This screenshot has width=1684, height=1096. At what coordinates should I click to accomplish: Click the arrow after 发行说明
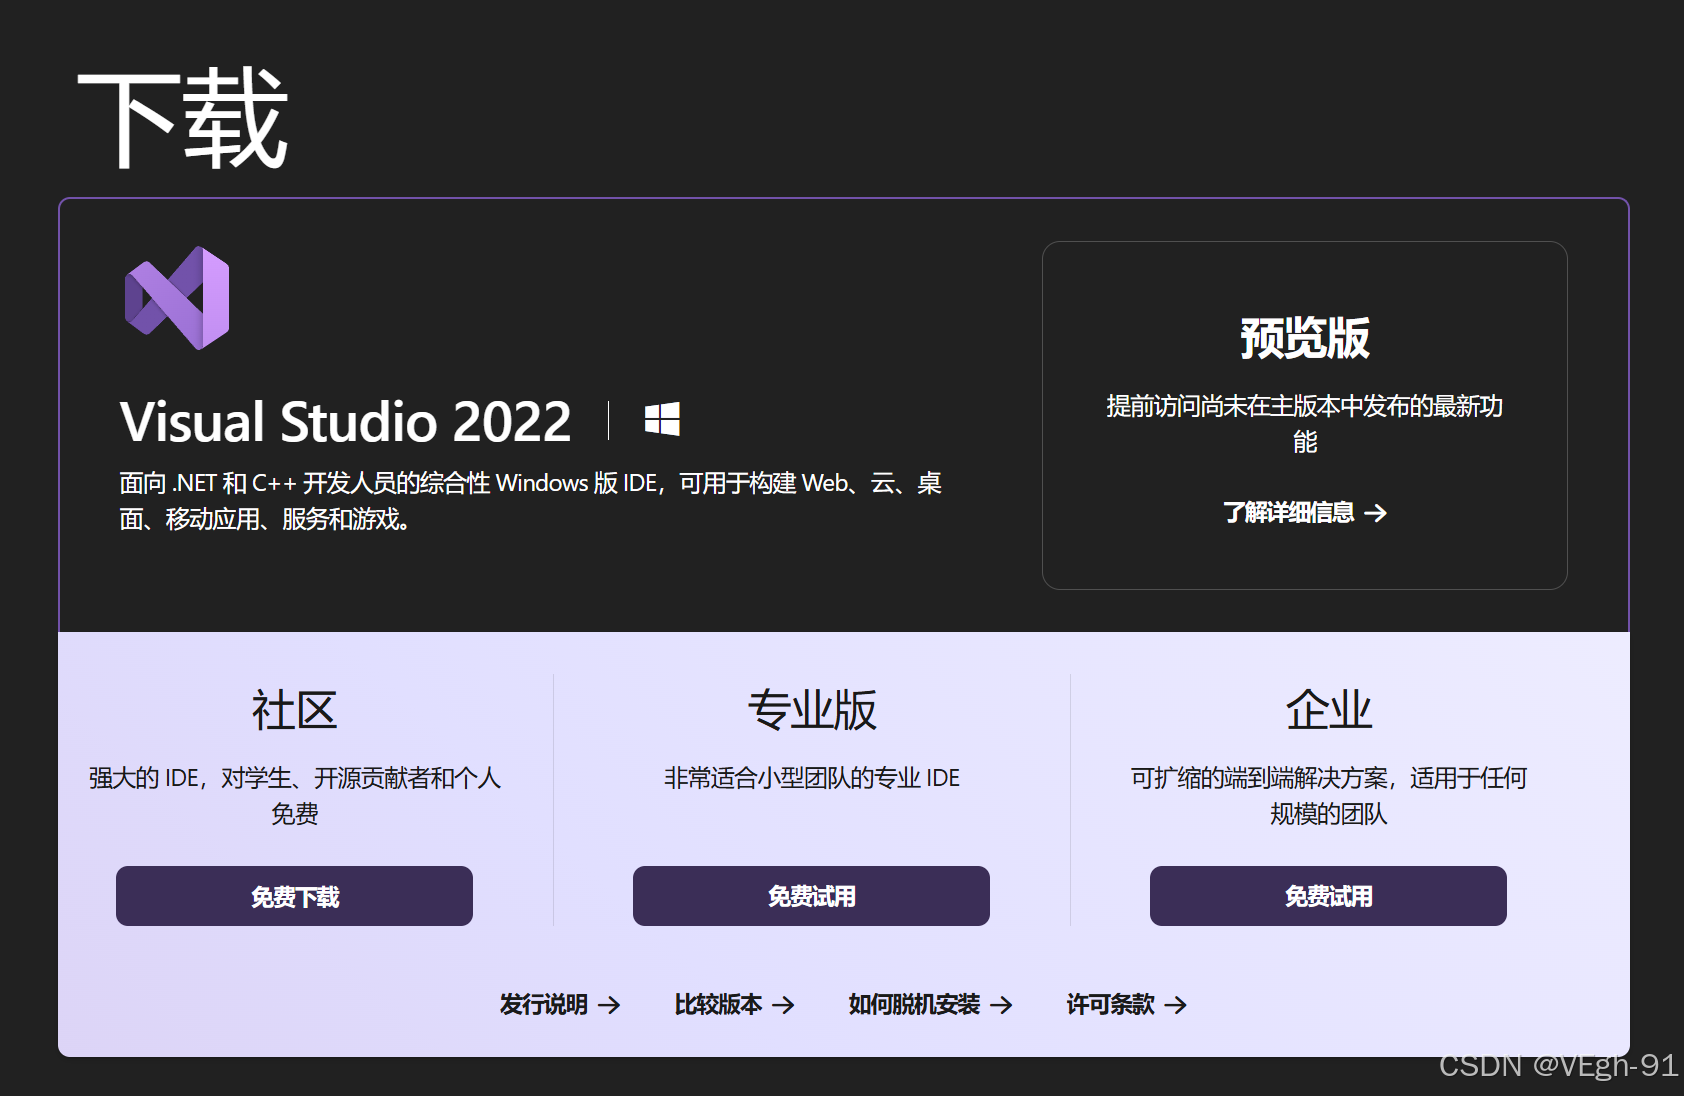609,1005
